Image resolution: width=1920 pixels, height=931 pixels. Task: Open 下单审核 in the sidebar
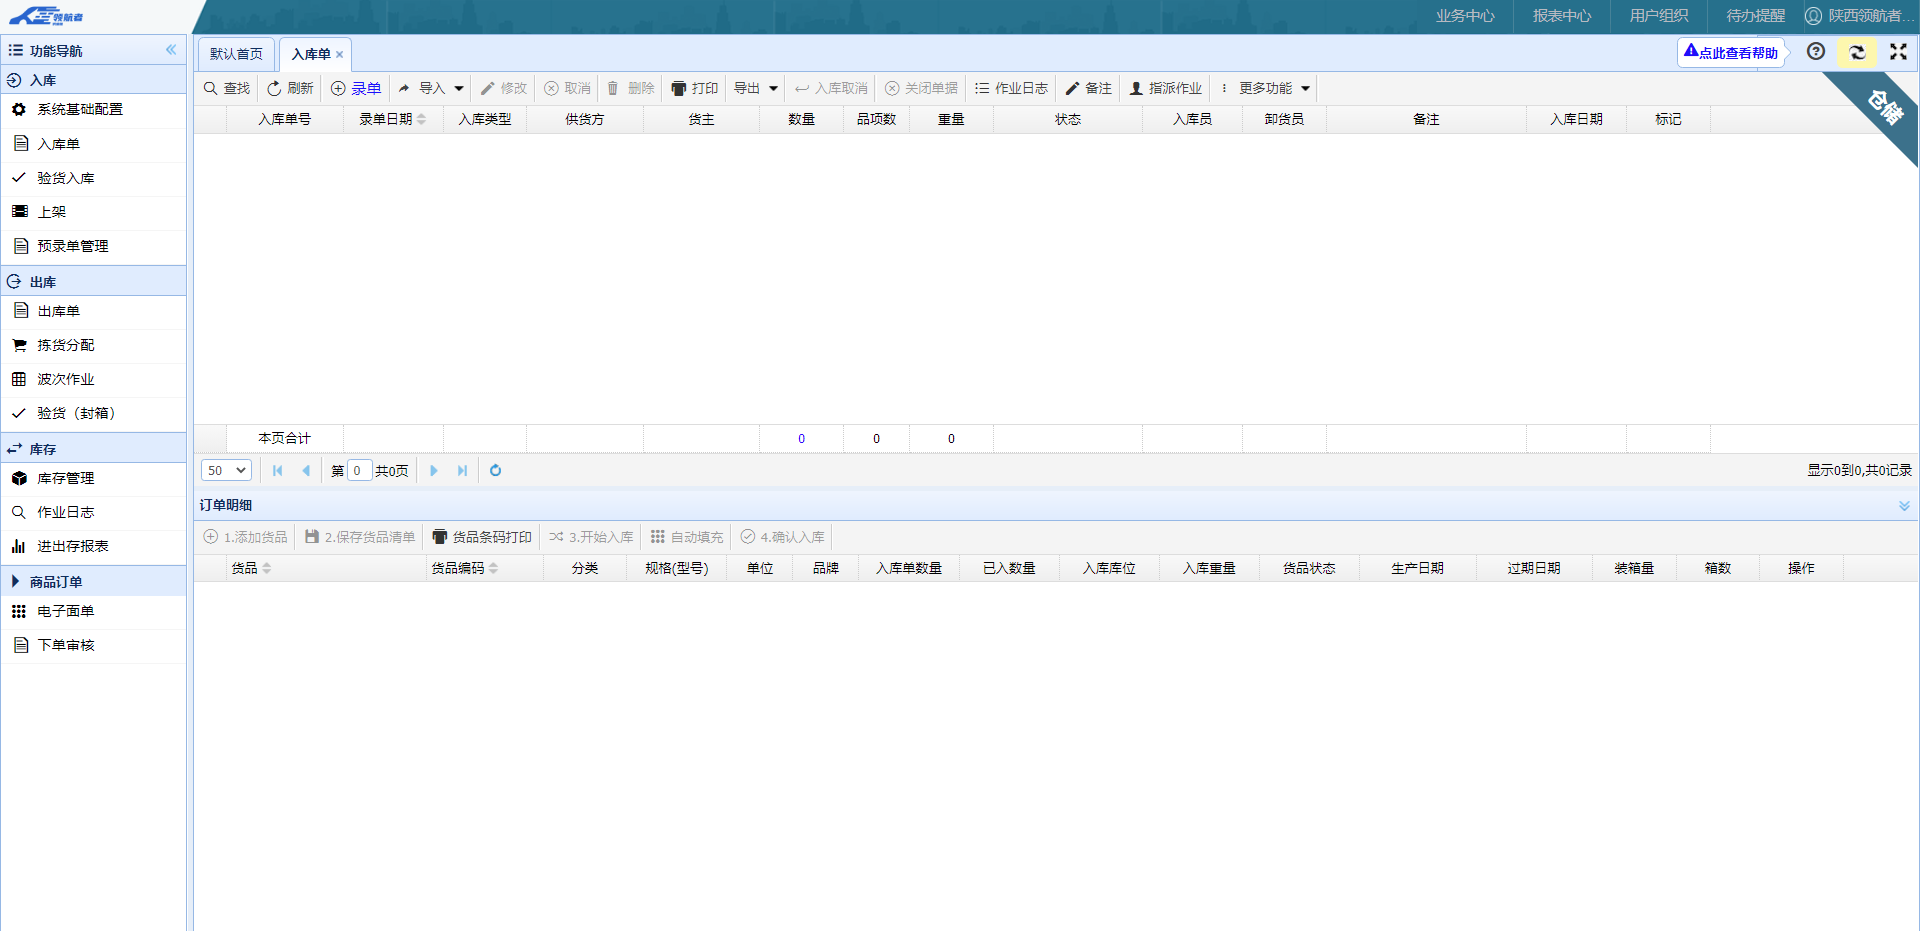(x=93, y=645)
